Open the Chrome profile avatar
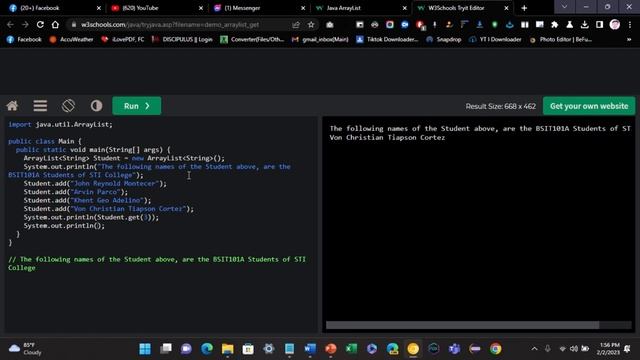This screenshot has width=640, height=360. pyautogui.click(x=615, y=24)
